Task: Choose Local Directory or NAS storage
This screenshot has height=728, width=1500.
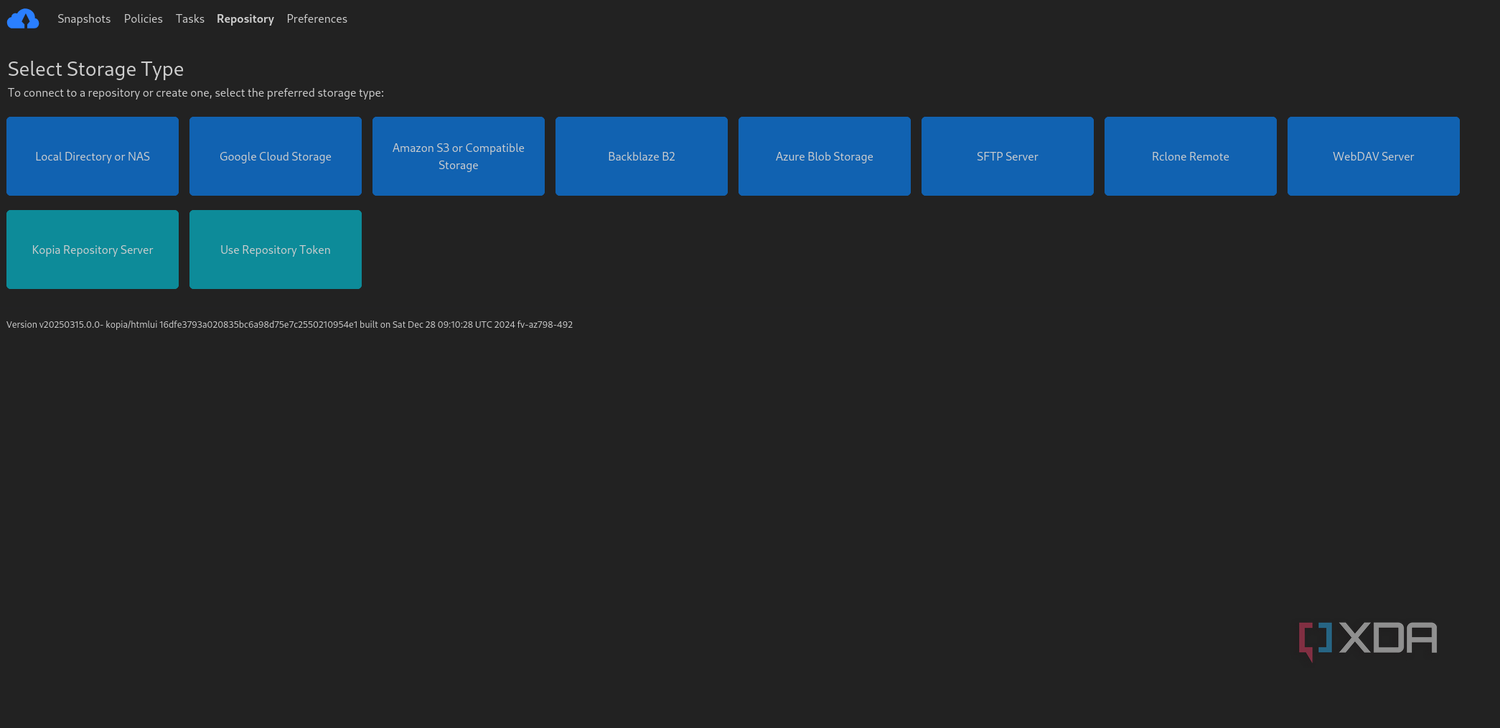Action: (93, 156)
